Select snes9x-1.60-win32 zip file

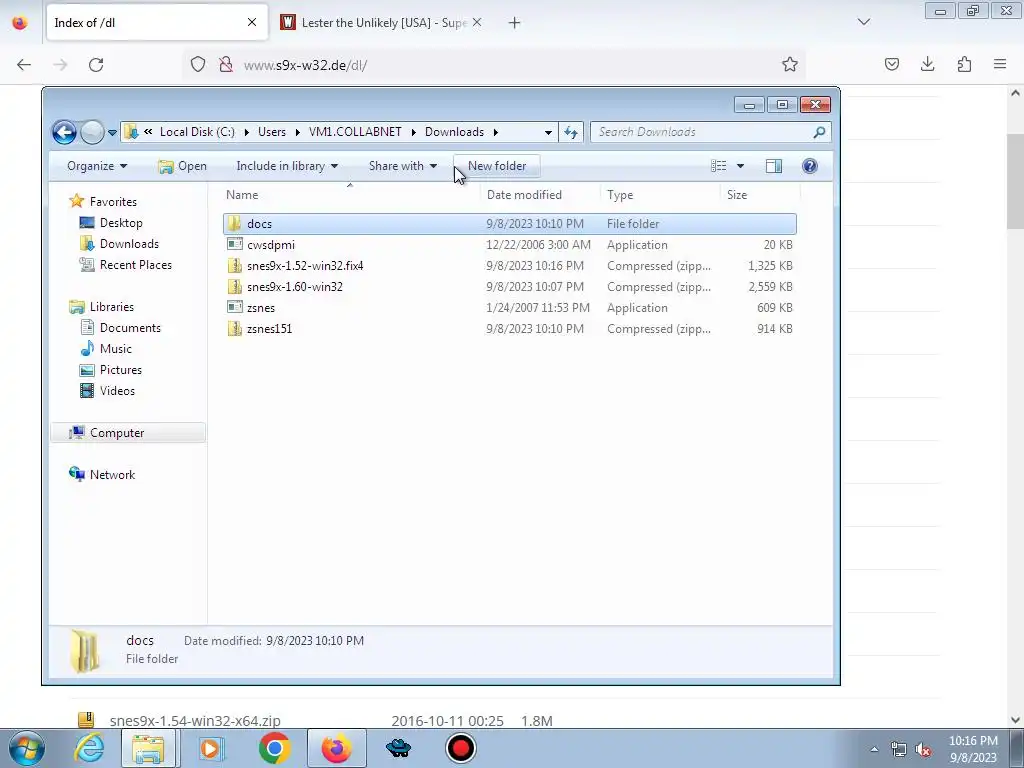[509, 287]
